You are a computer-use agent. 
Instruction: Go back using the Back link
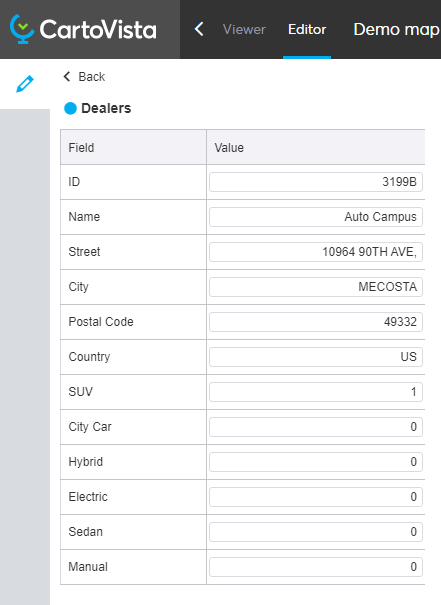pos(84,76)
